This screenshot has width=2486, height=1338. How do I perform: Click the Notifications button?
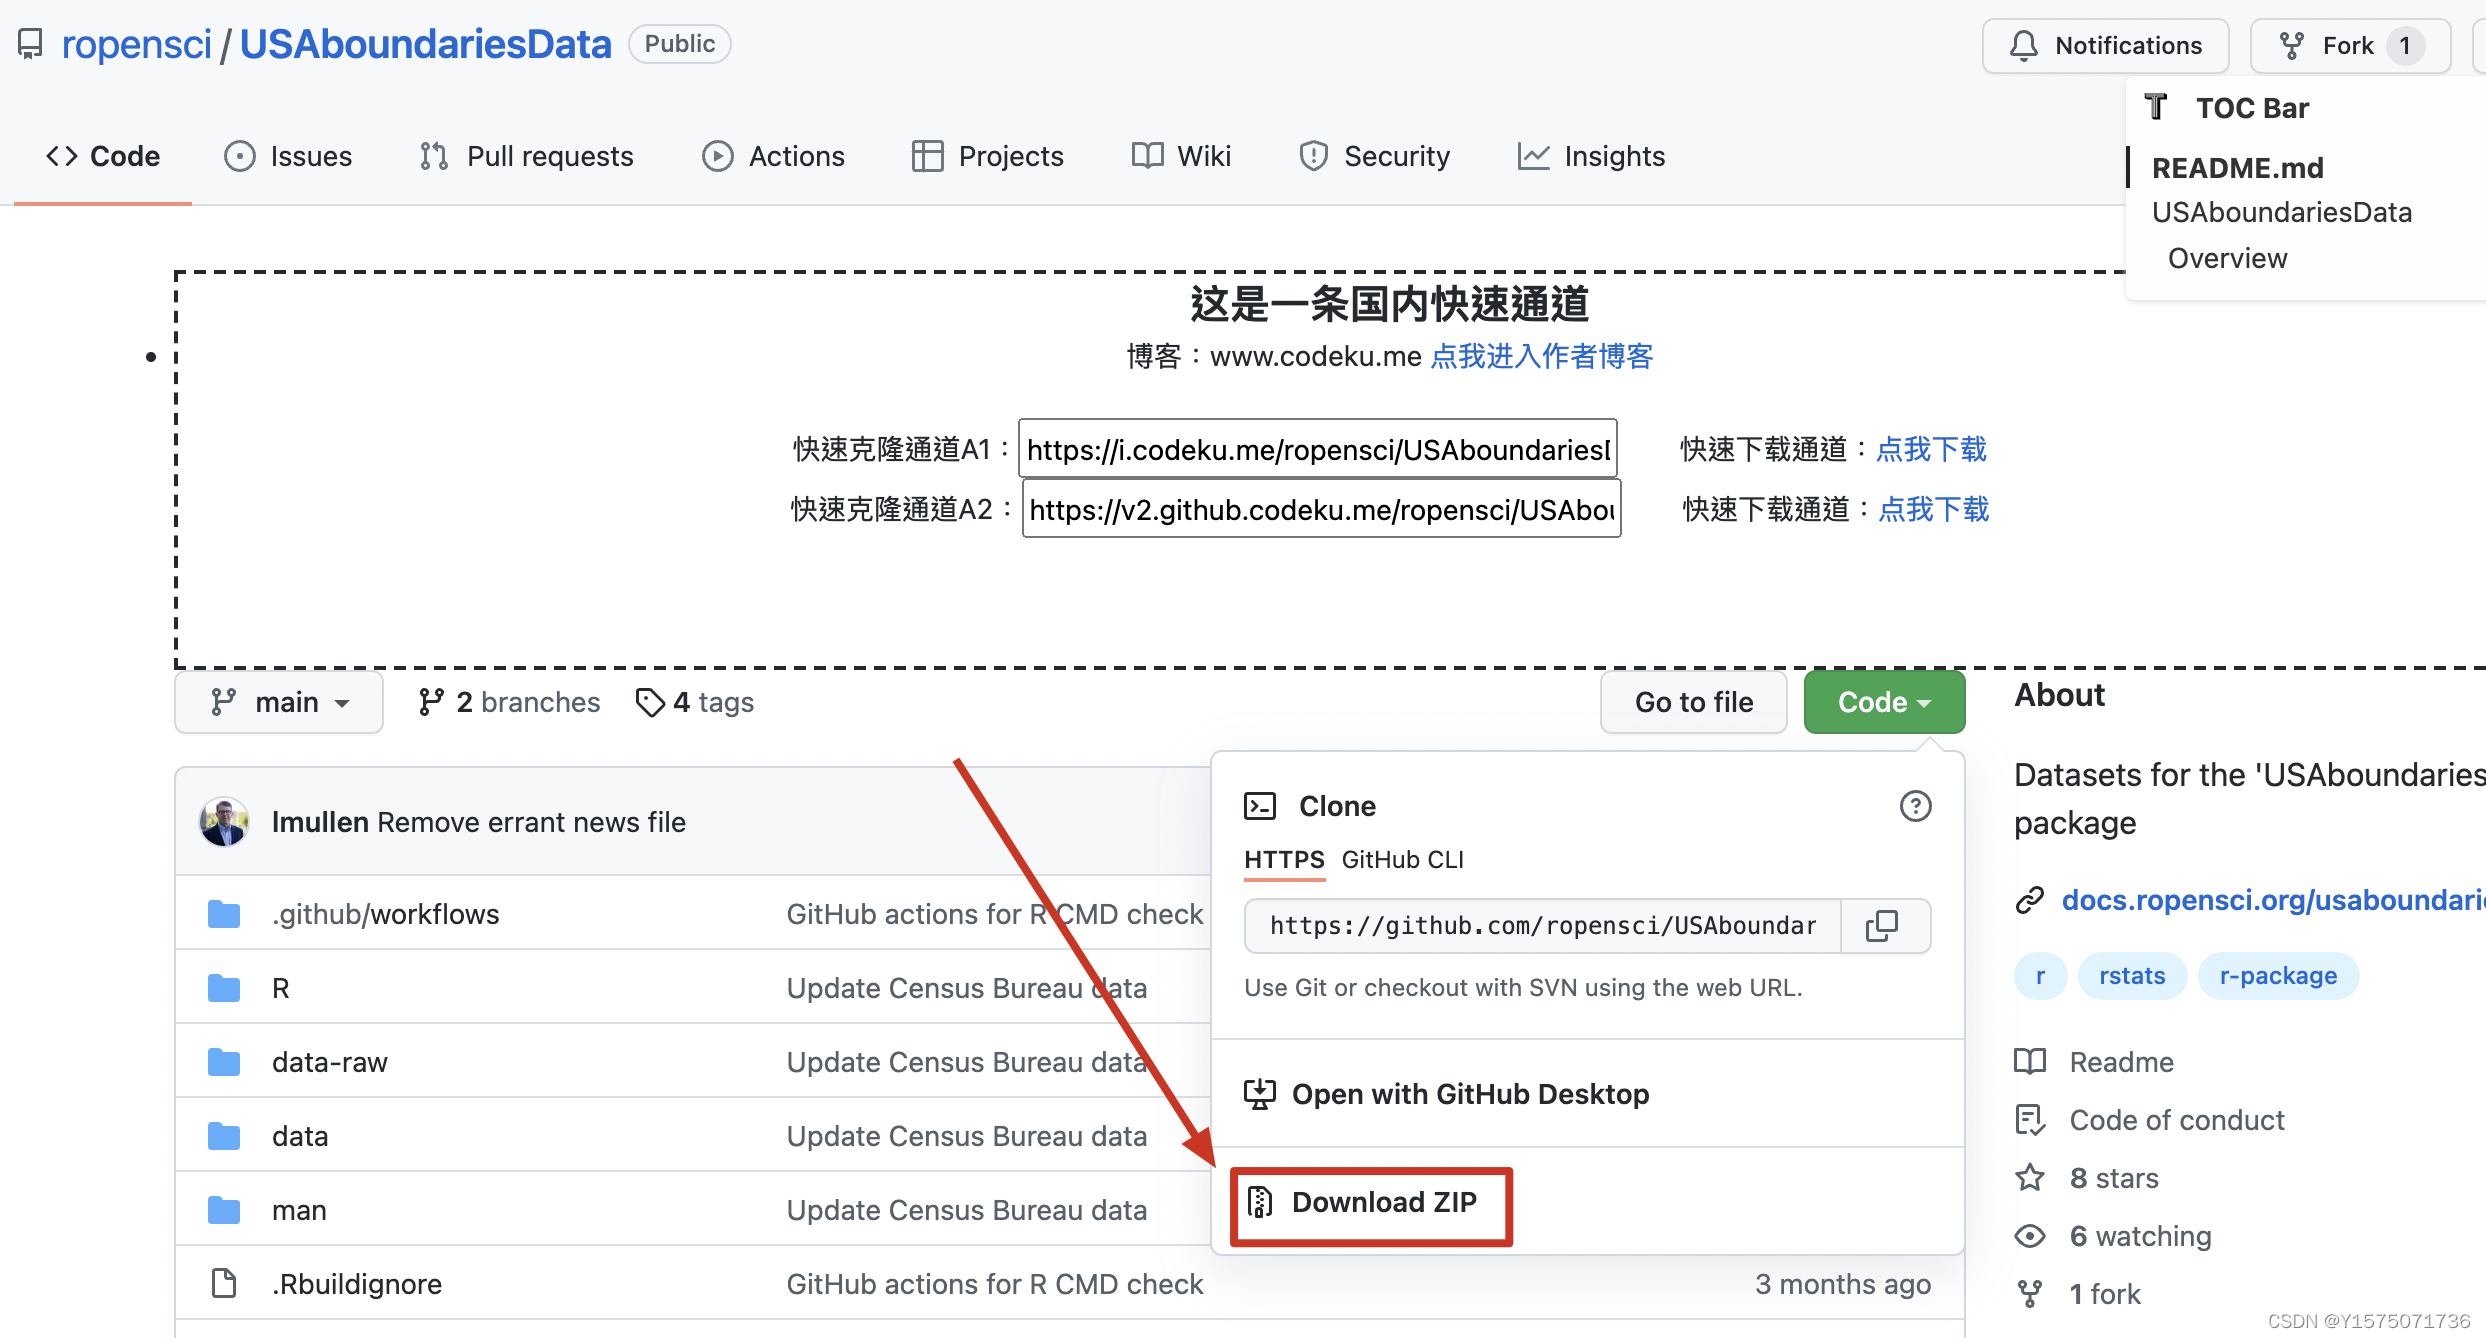point(2105,46)
